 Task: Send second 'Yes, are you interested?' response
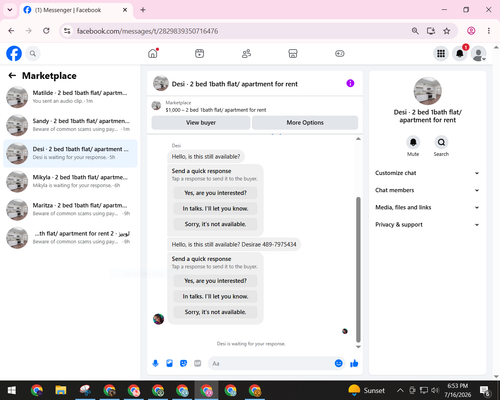[215, 281]
